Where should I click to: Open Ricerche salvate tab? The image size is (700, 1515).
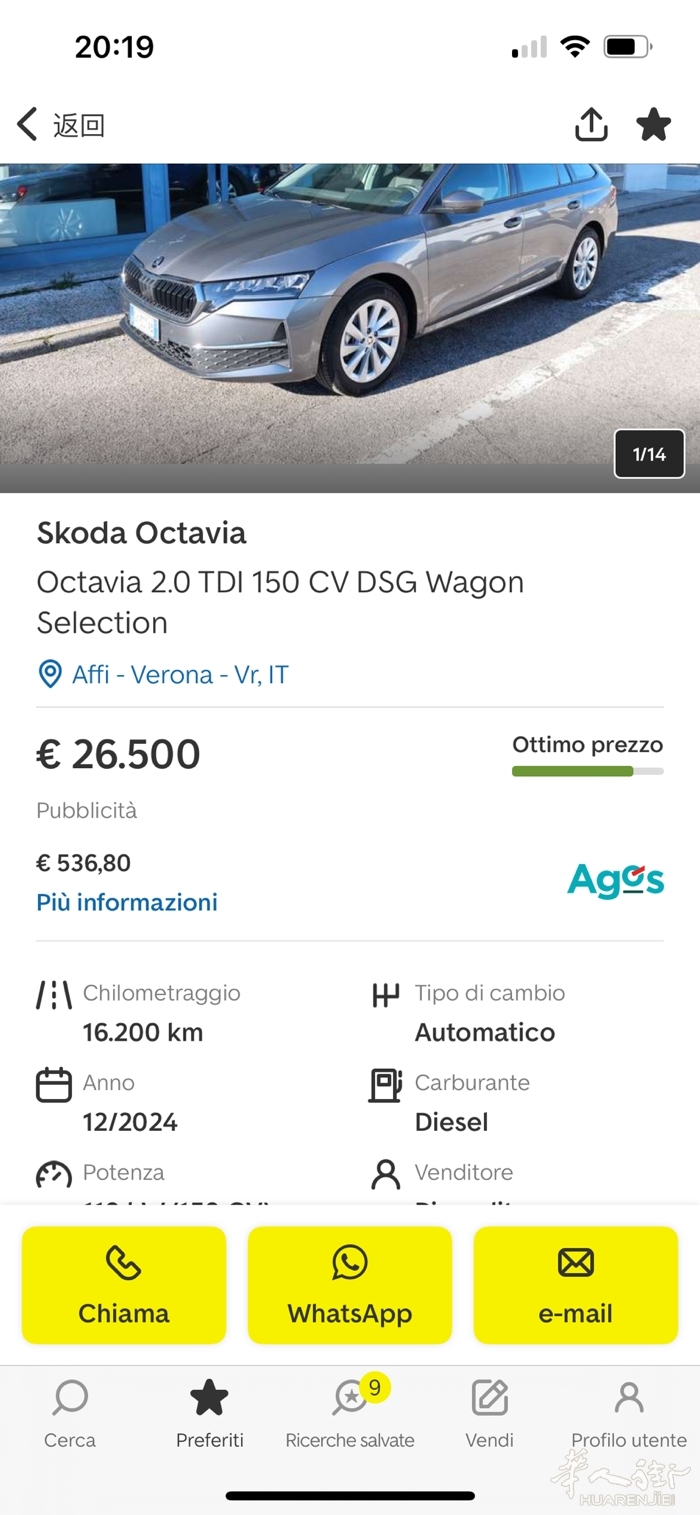[x=350, y=1412]
